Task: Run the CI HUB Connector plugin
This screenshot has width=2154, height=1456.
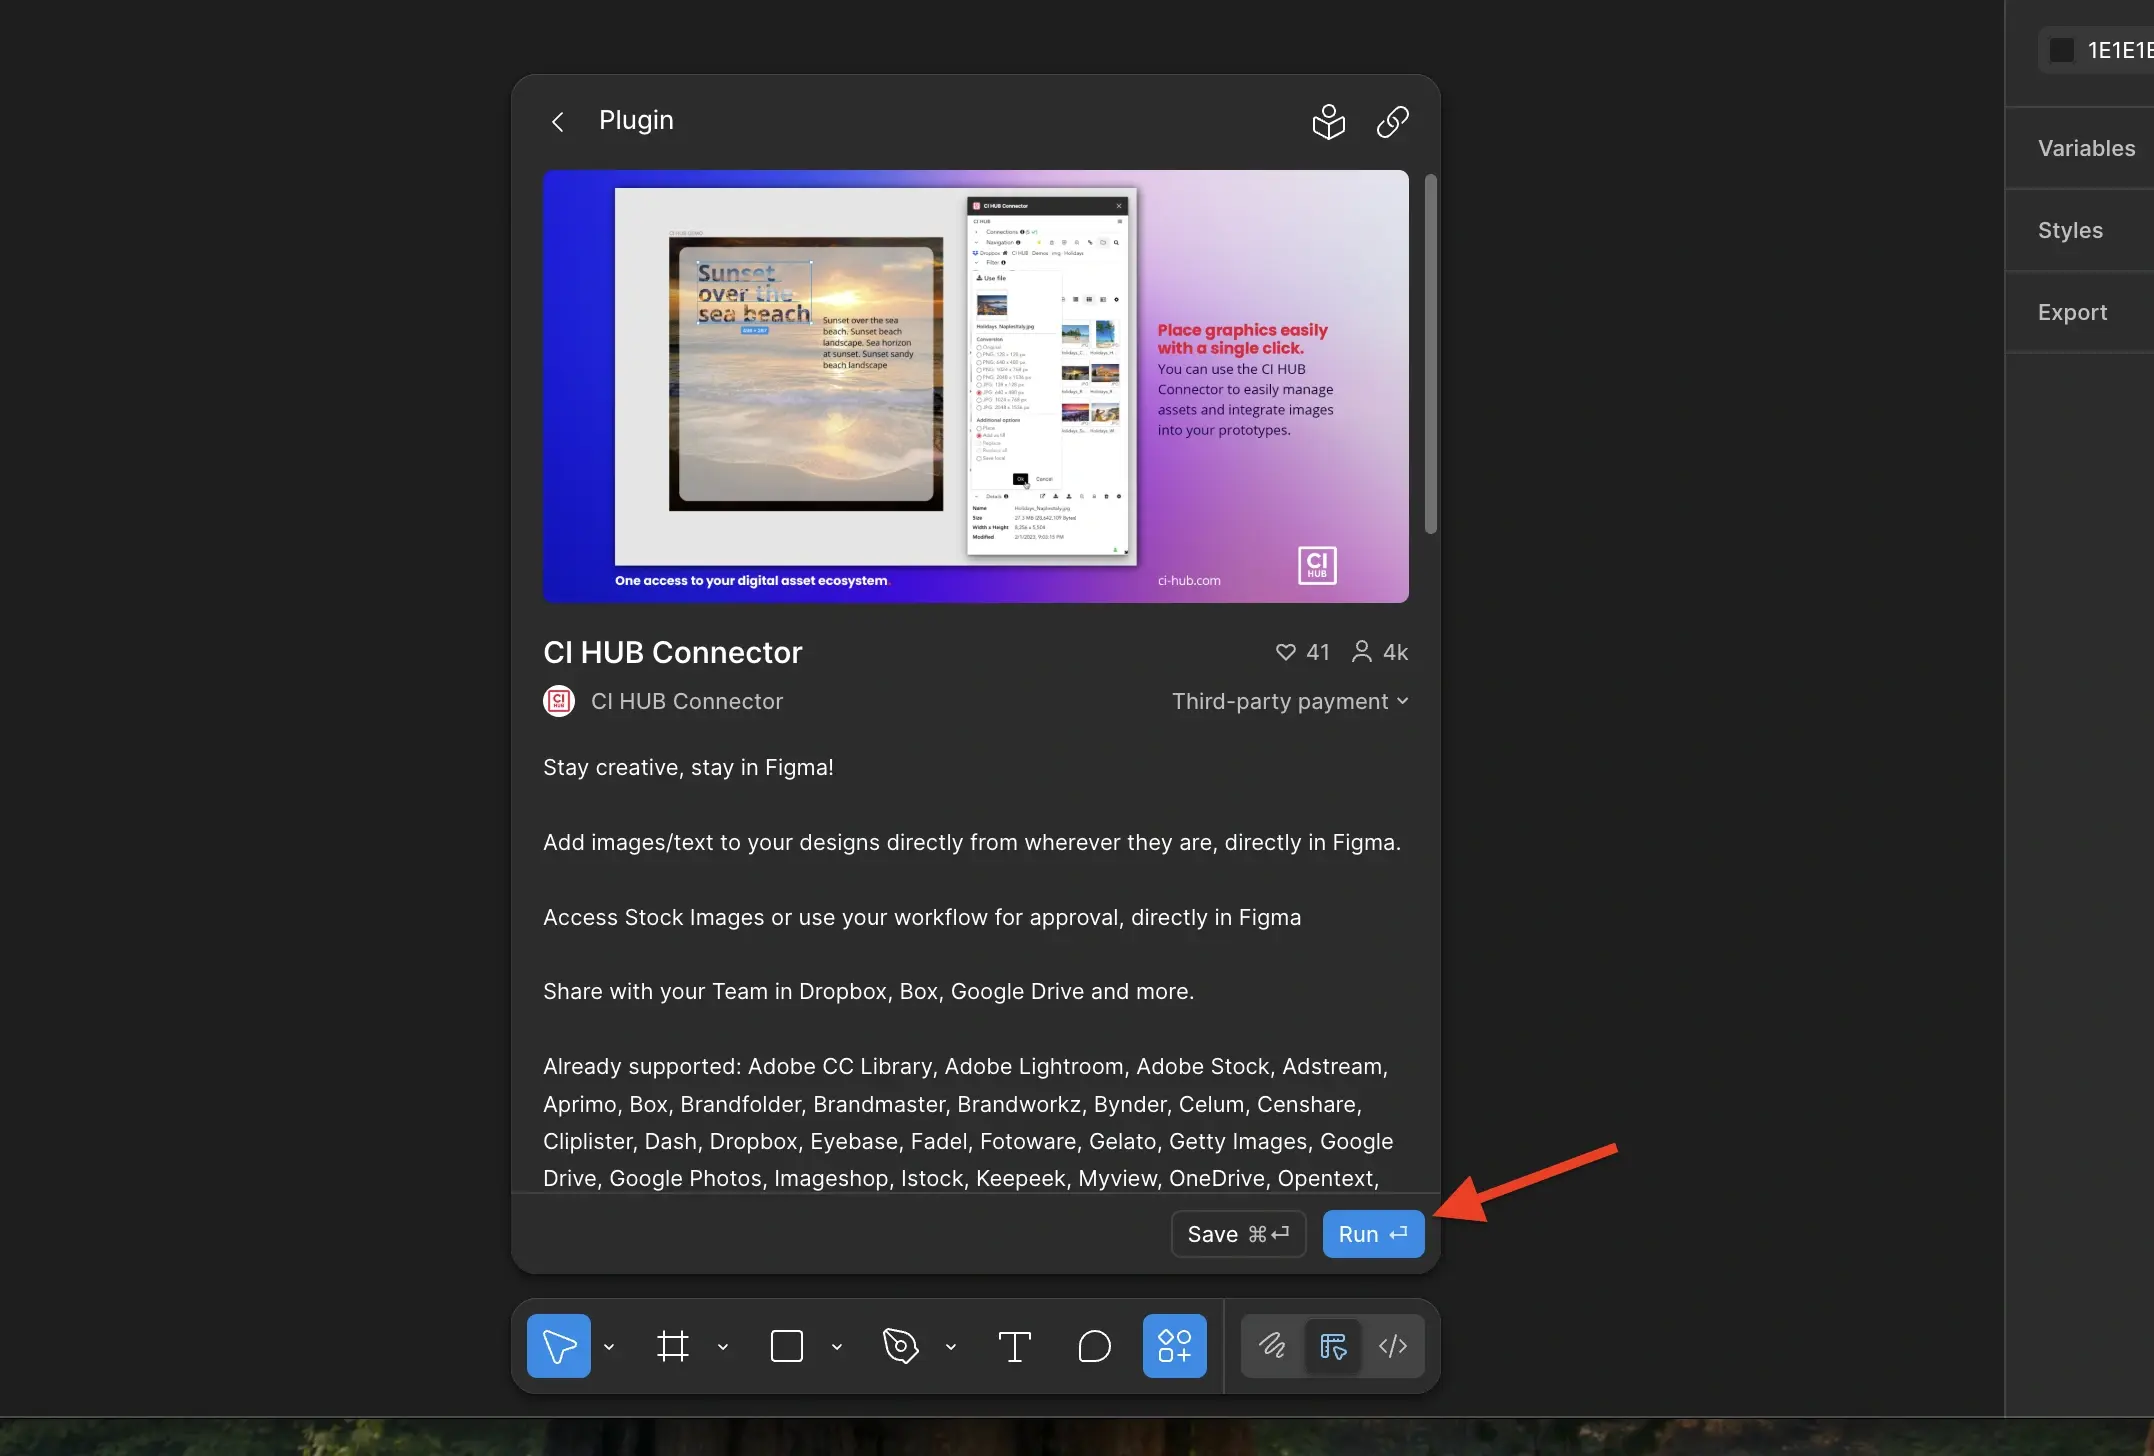Action: pyautogui.click(x=1373, y=1234)
